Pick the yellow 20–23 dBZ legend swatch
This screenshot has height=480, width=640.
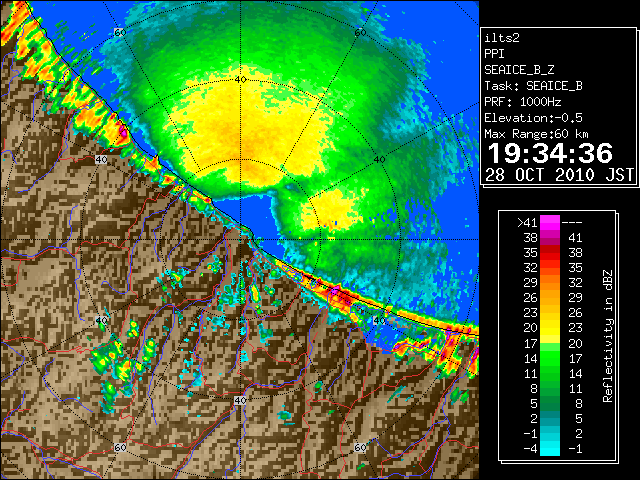tap(550, 328)
